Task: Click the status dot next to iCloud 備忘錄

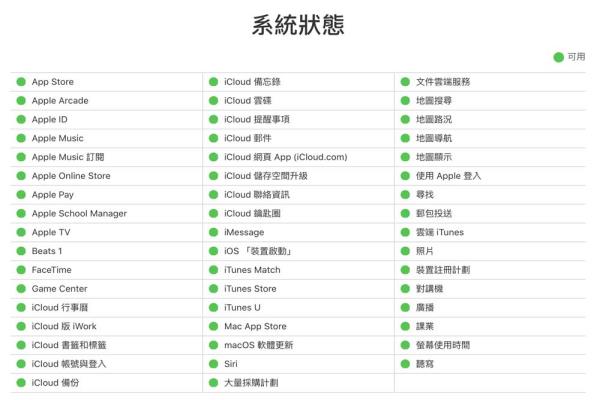Action: point(214,82)
